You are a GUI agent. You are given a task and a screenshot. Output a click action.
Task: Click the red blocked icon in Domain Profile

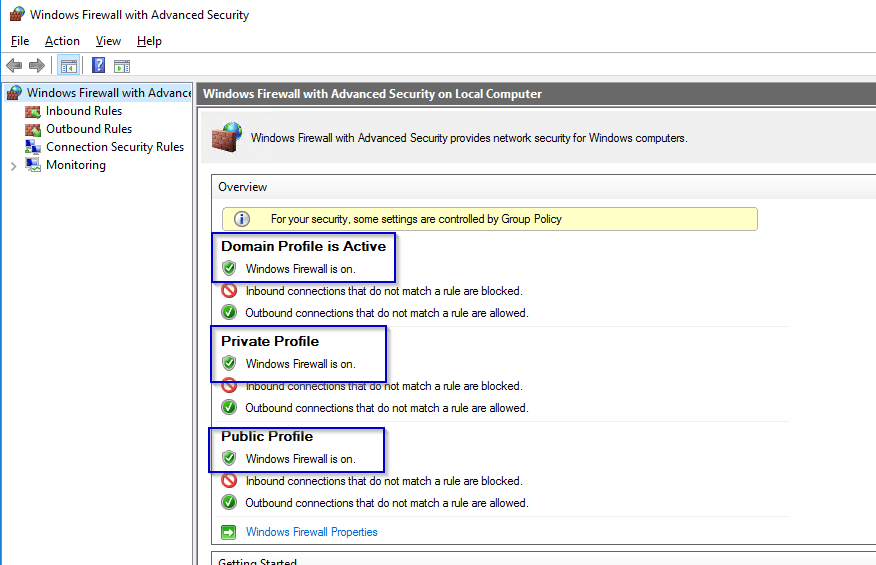pyautogui.click(x=229, y=291)
